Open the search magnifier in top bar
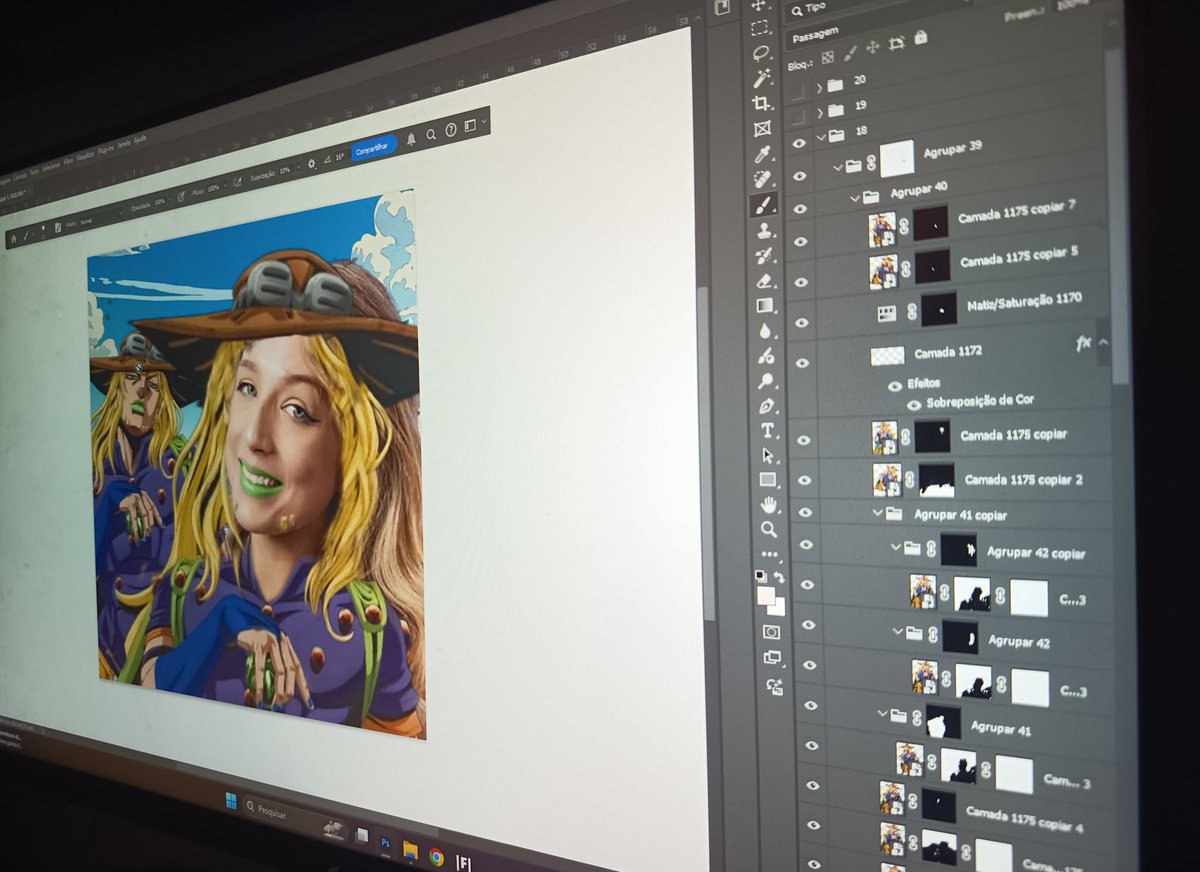Viewport: 1200px width, 872px height. tap(431, 134)
